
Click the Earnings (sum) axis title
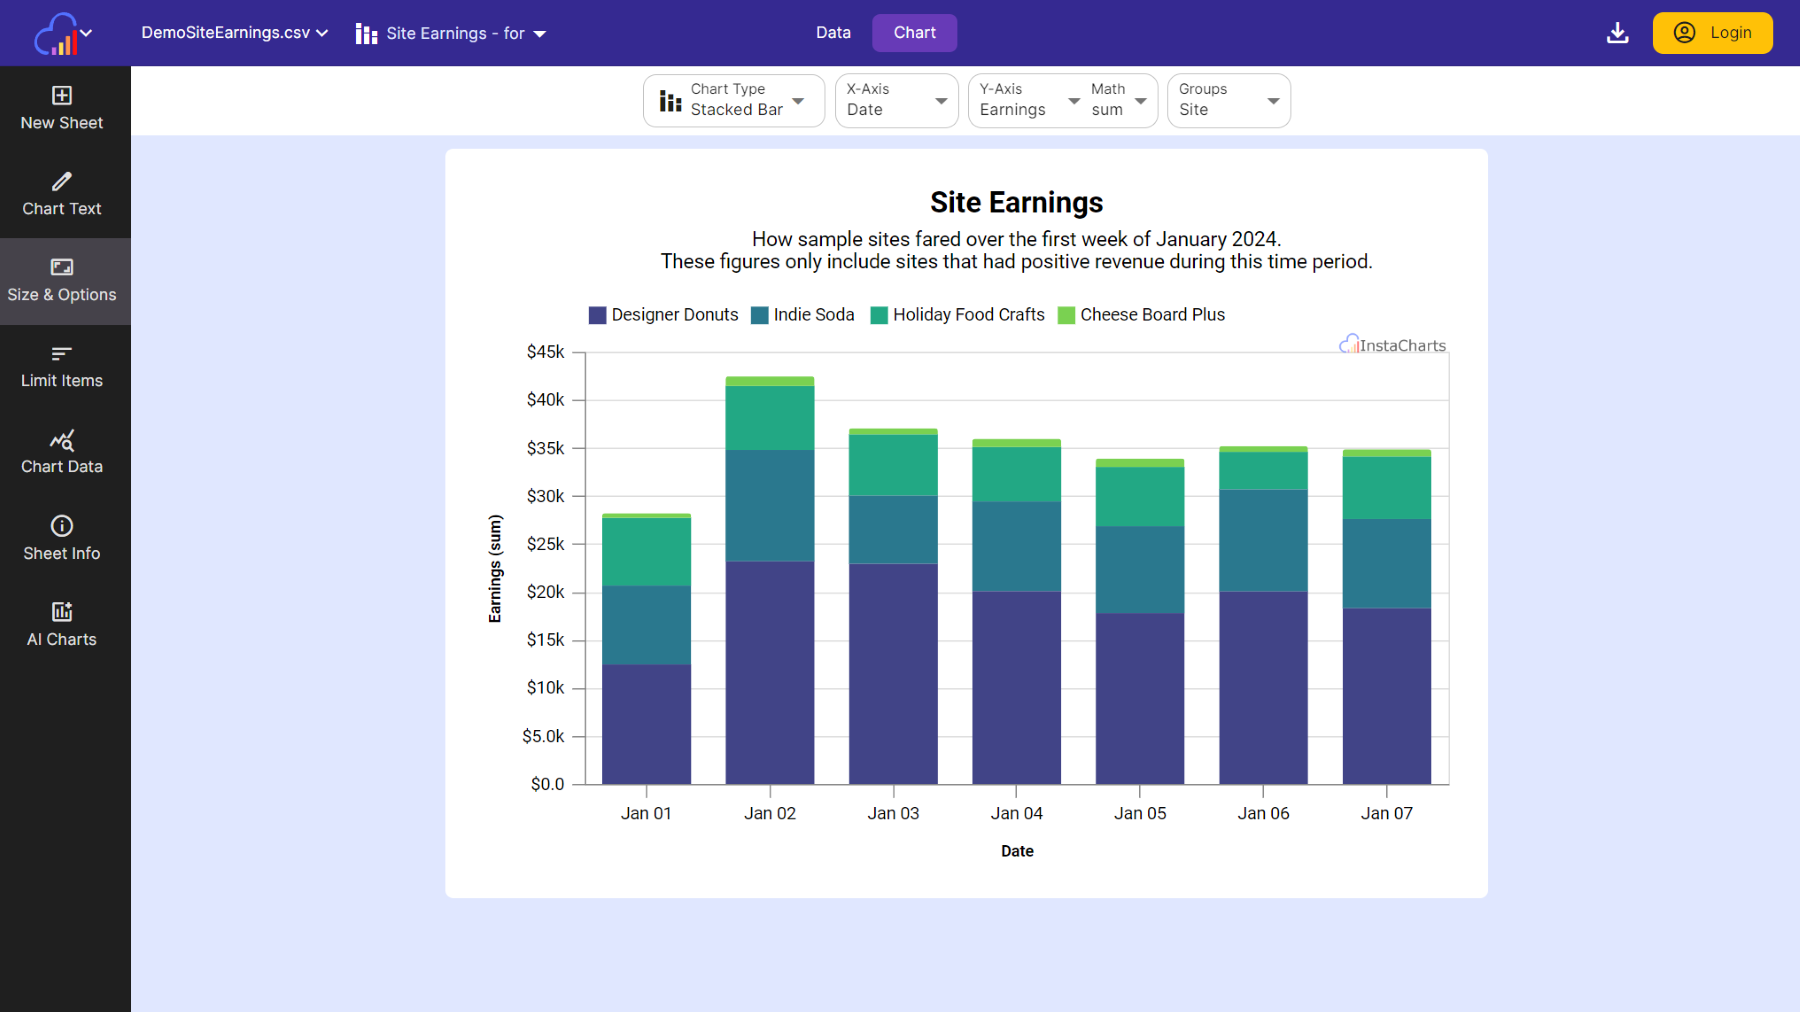click(495, 568)
